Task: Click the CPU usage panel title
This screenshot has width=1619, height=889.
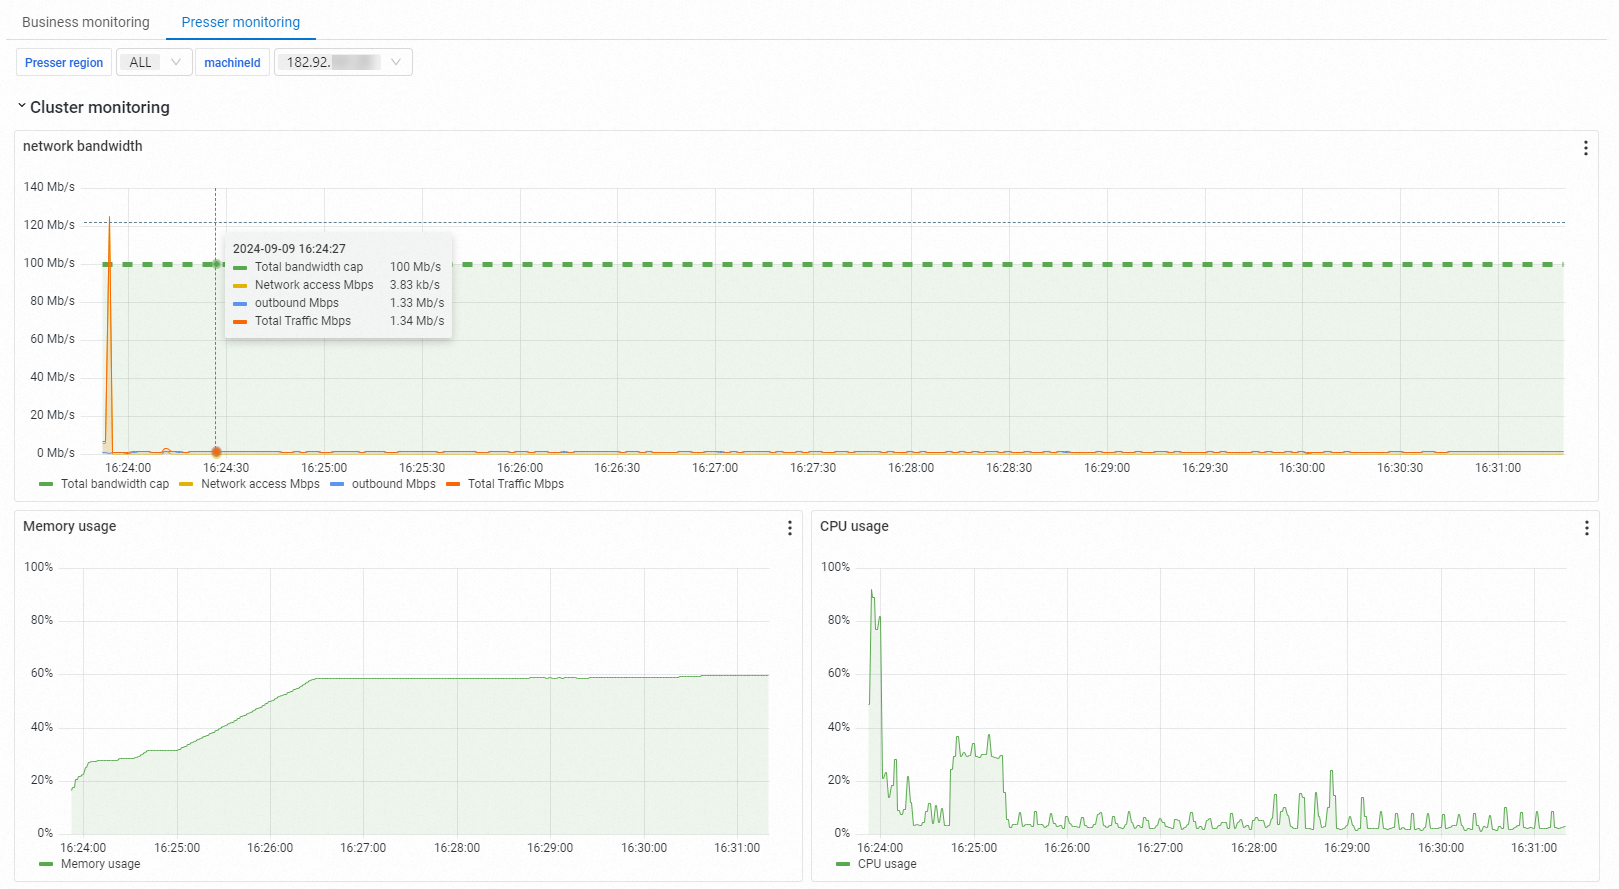Action: click(854, 526)
